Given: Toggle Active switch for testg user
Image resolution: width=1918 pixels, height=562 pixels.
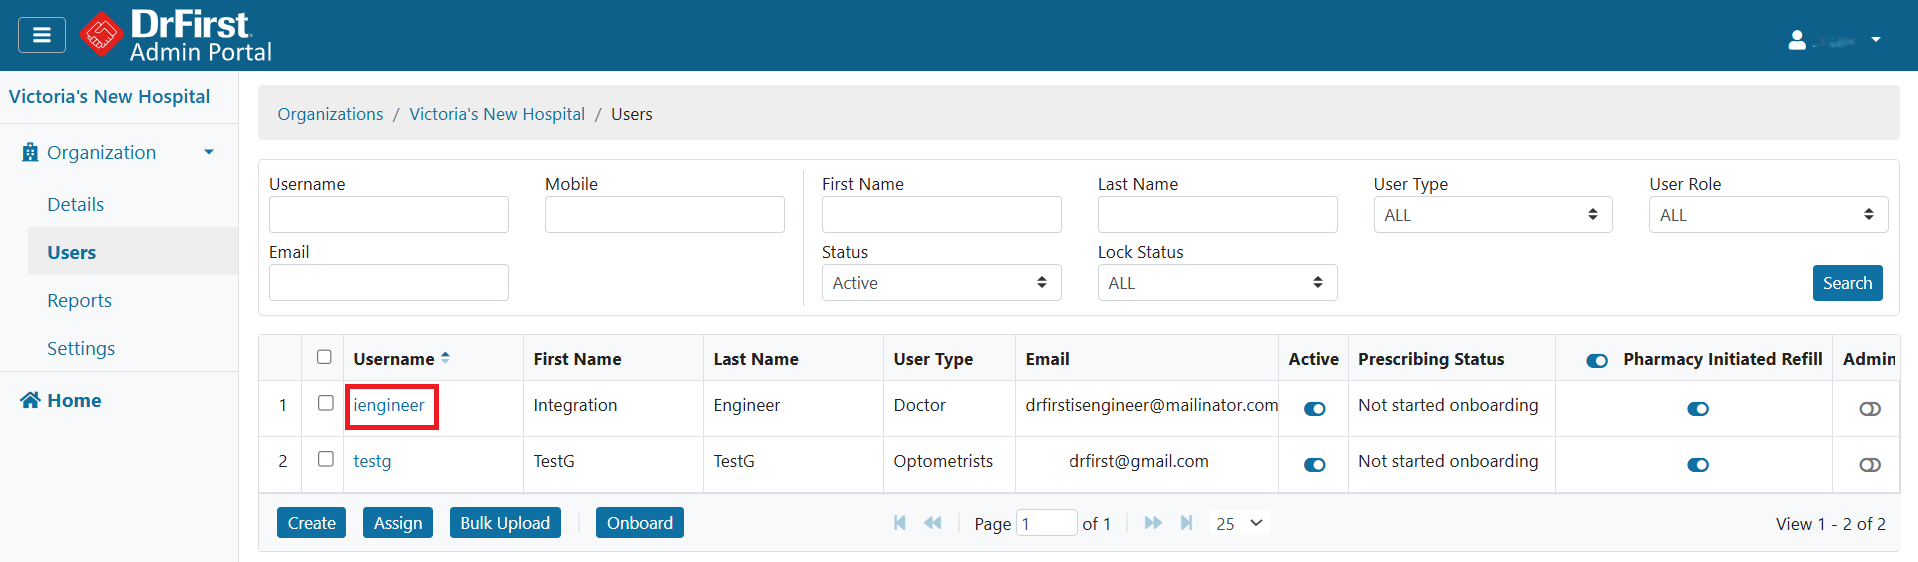Looking at the screenshot, I should [x=1314, y=465].
